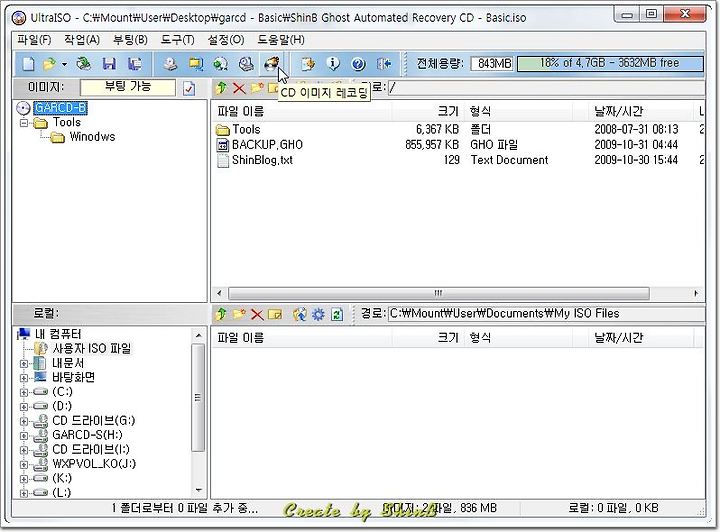Viewport: 720px width, 532px height.
Task: Click the Make CD image toolbar icon
Action: (x=170, y=64)
